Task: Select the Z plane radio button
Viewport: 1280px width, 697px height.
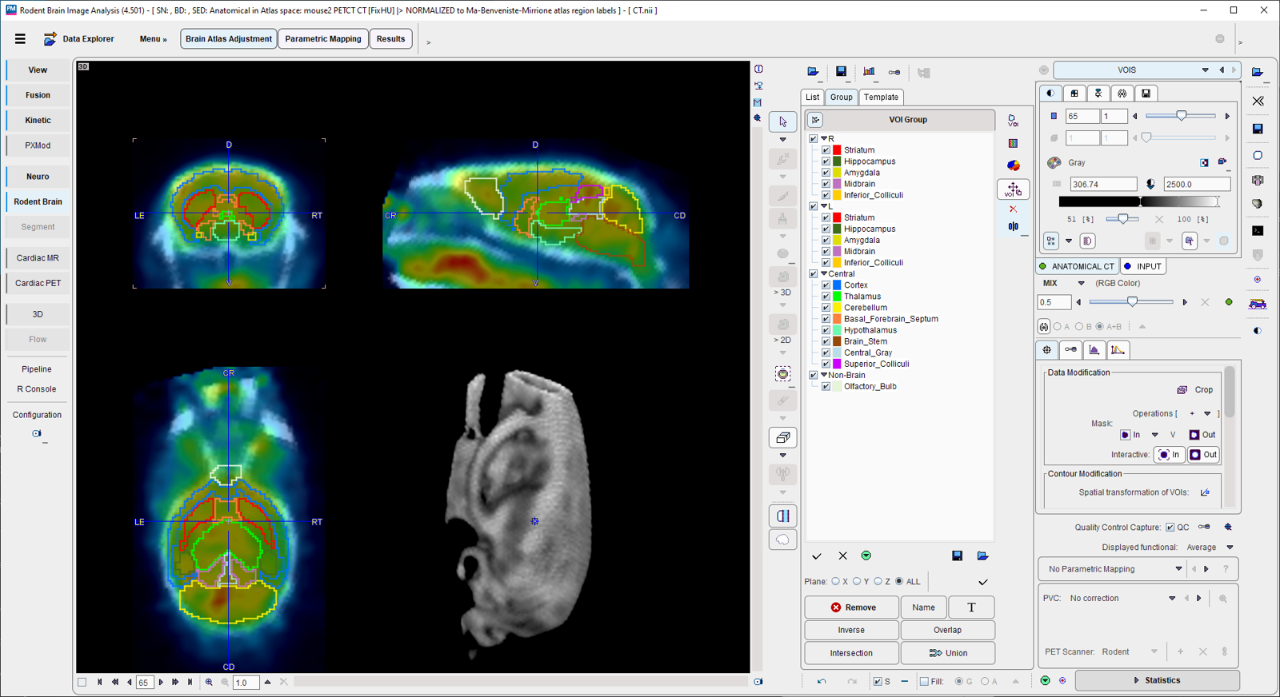Action: click(879, 581)
